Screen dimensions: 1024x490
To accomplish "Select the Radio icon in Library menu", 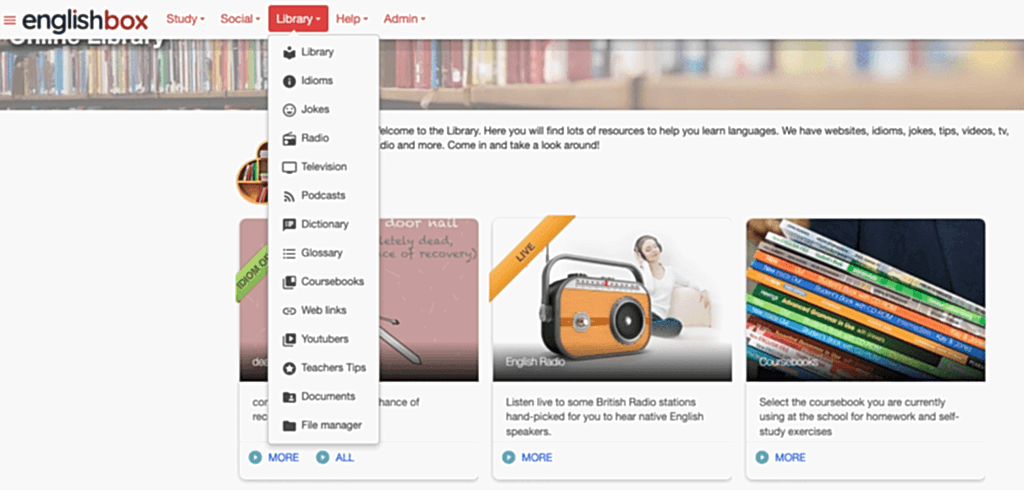I will [289, 139].
